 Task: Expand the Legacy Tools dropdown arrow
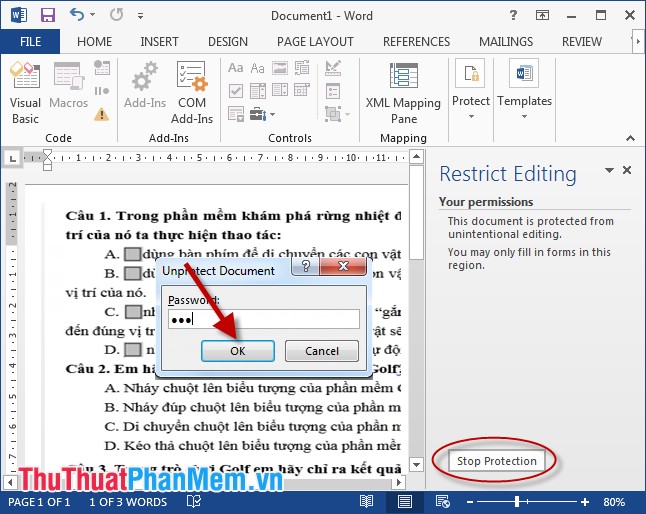272,114
